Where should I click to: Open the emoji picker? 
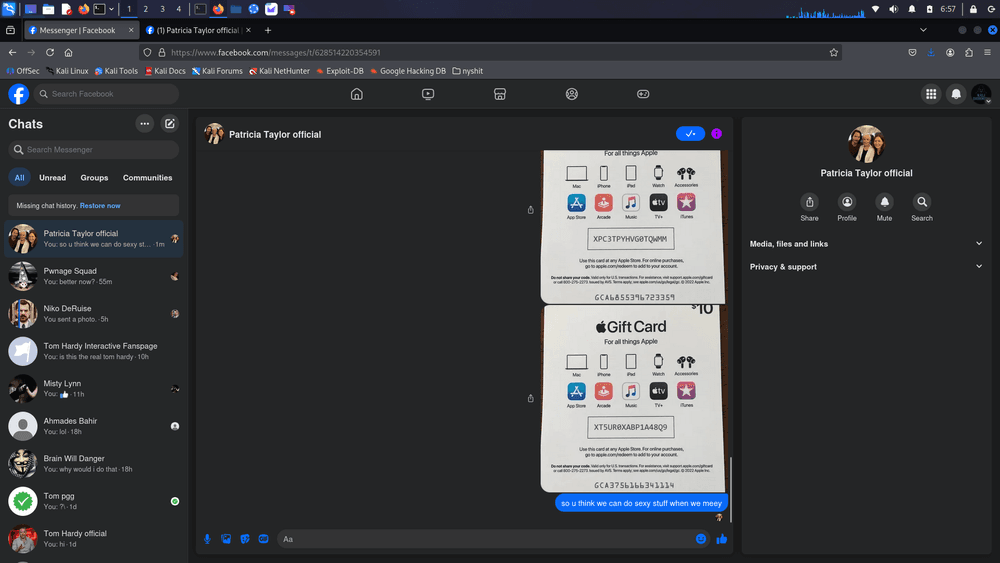pos(701,539)
